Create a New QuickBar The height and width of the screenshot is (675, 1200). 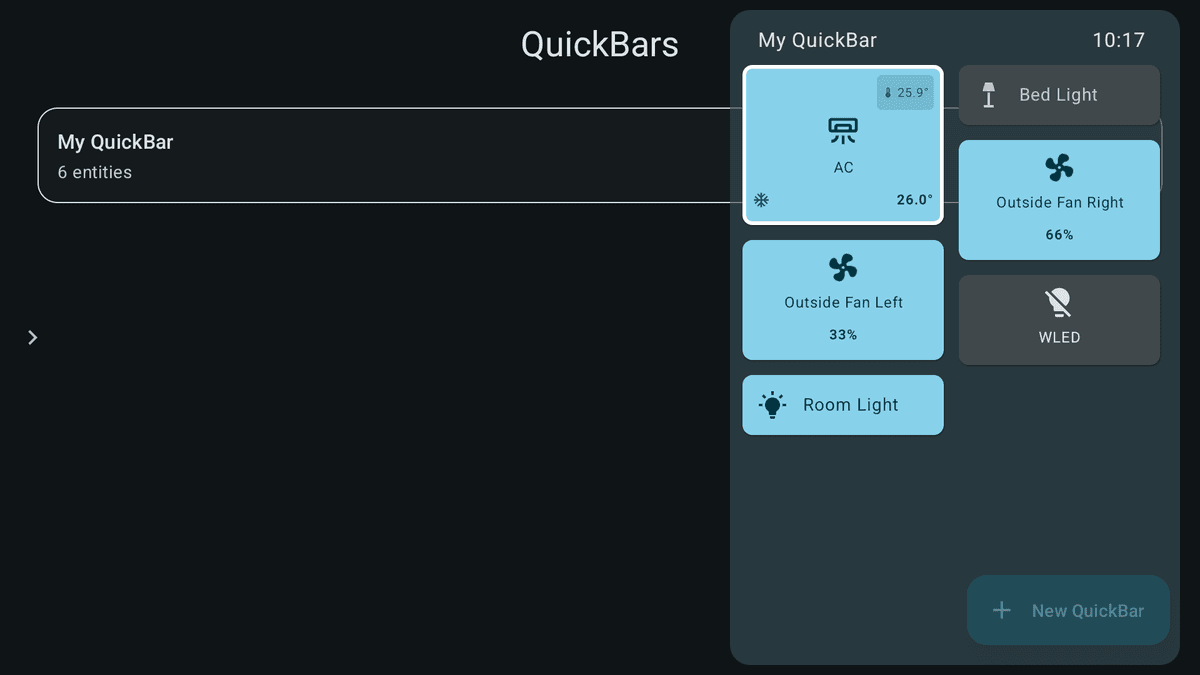pyautogui.click(x=1068, y=610)
